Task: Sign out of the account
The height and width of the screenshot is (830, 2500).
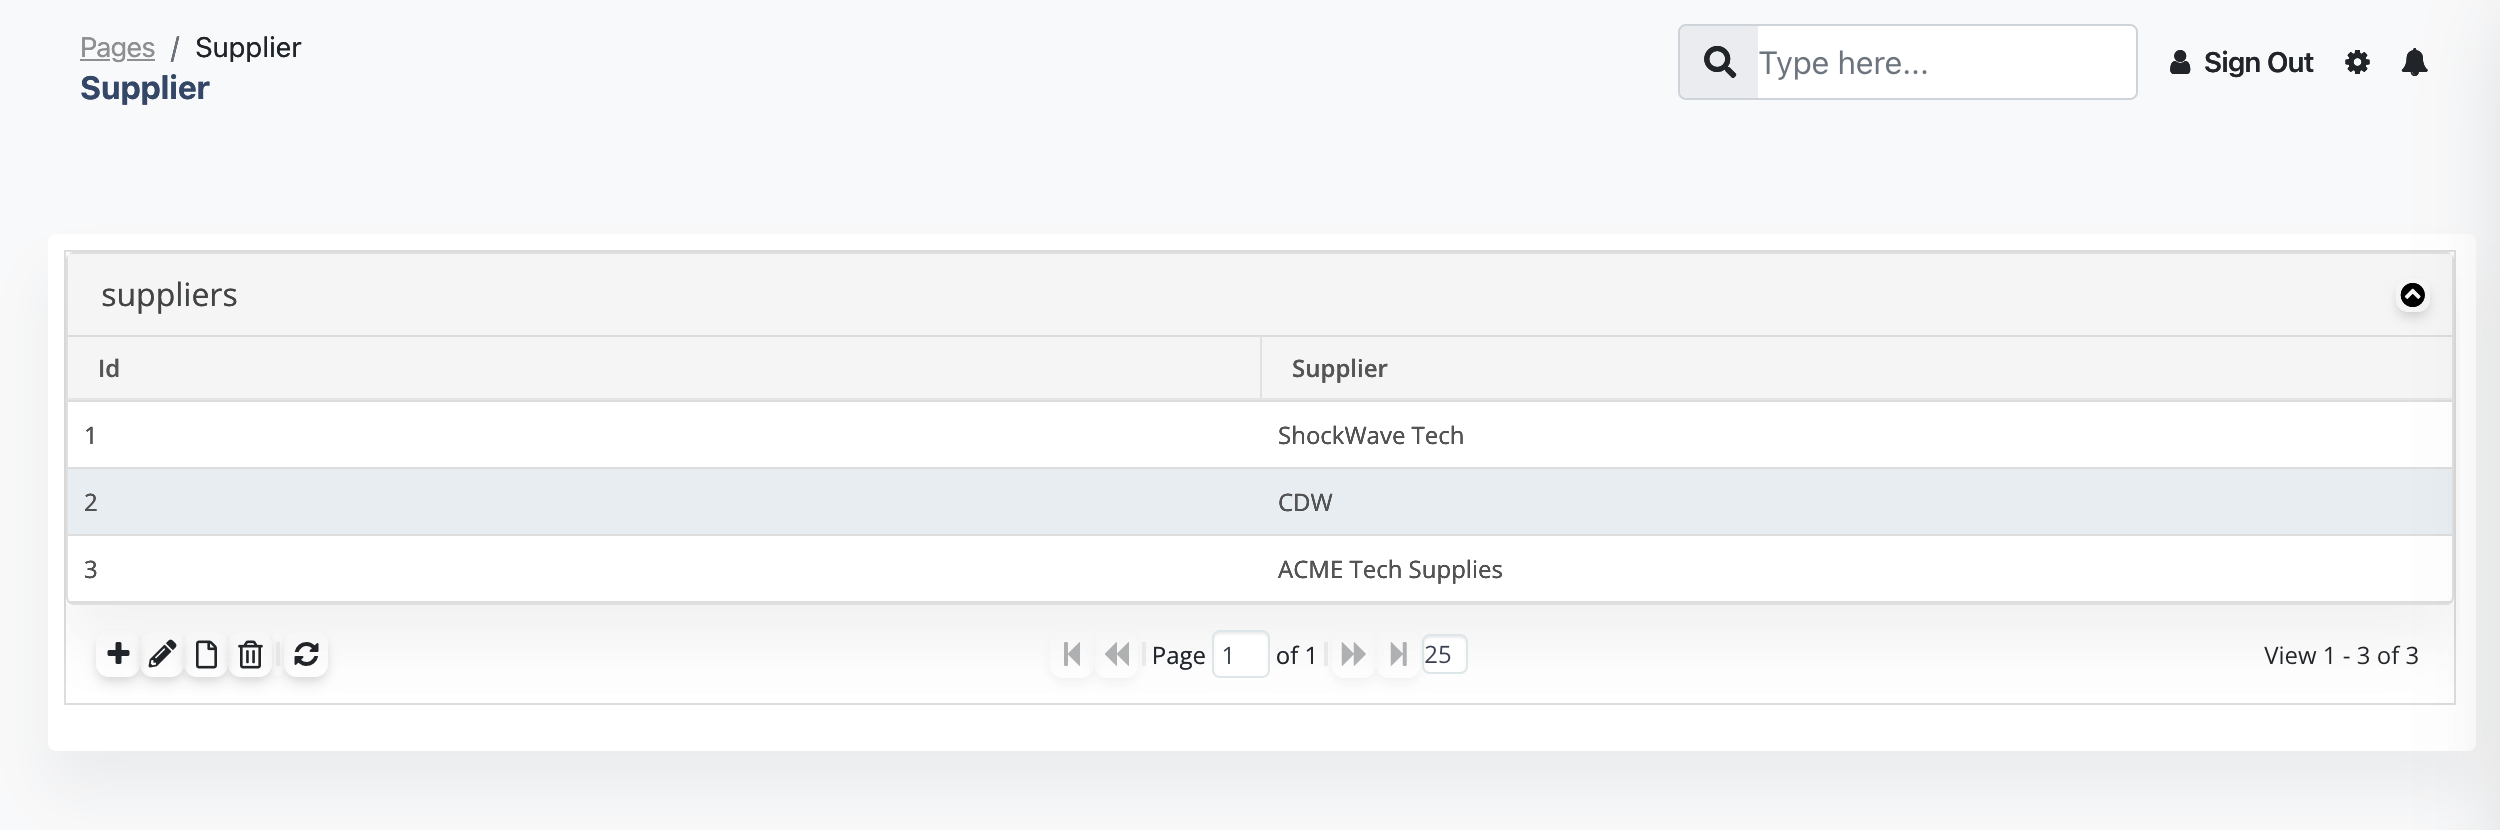Action: (2241, 62)
